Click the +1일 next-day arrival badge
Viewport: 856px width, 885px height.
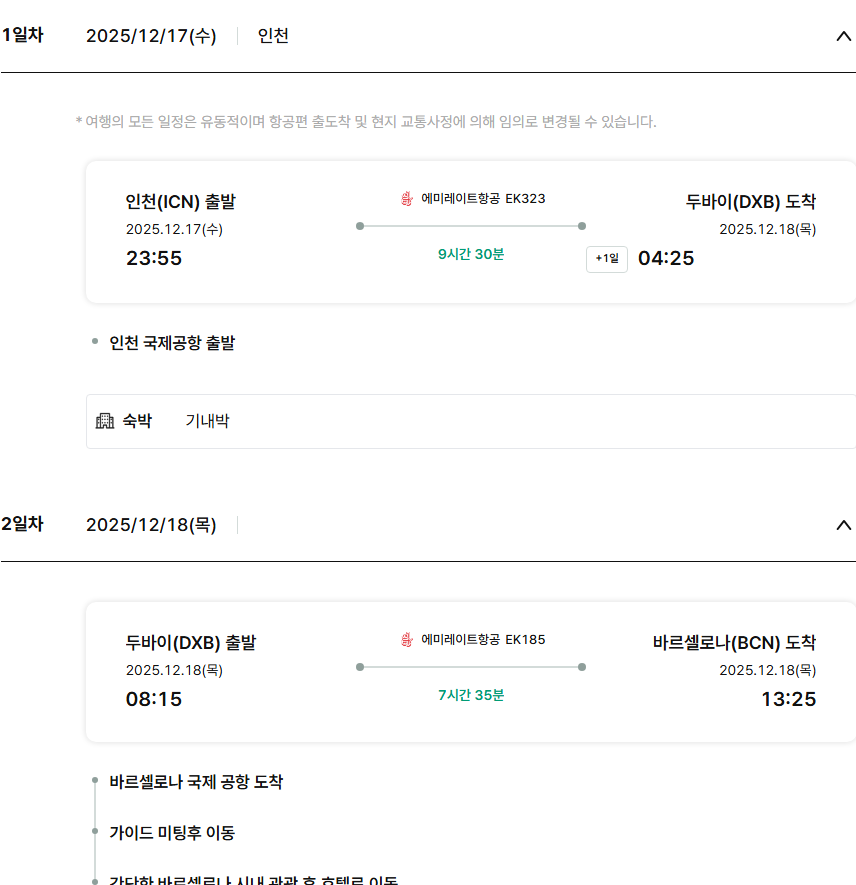tap(607, 259)
